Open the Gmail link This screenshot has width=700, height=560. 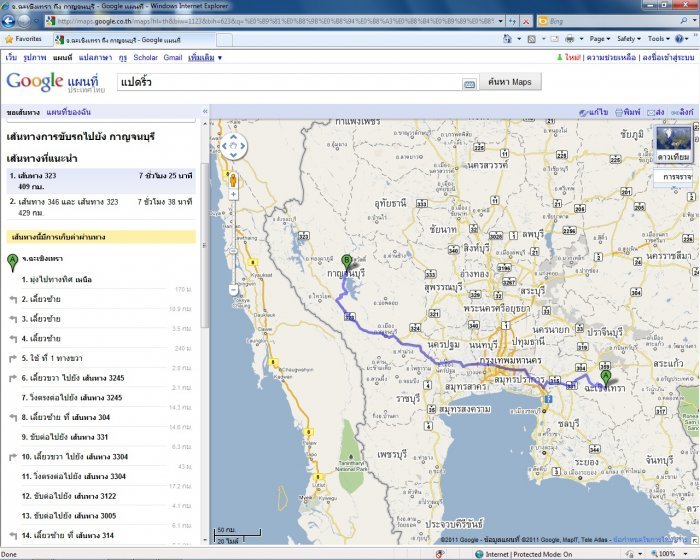(173, 58)
